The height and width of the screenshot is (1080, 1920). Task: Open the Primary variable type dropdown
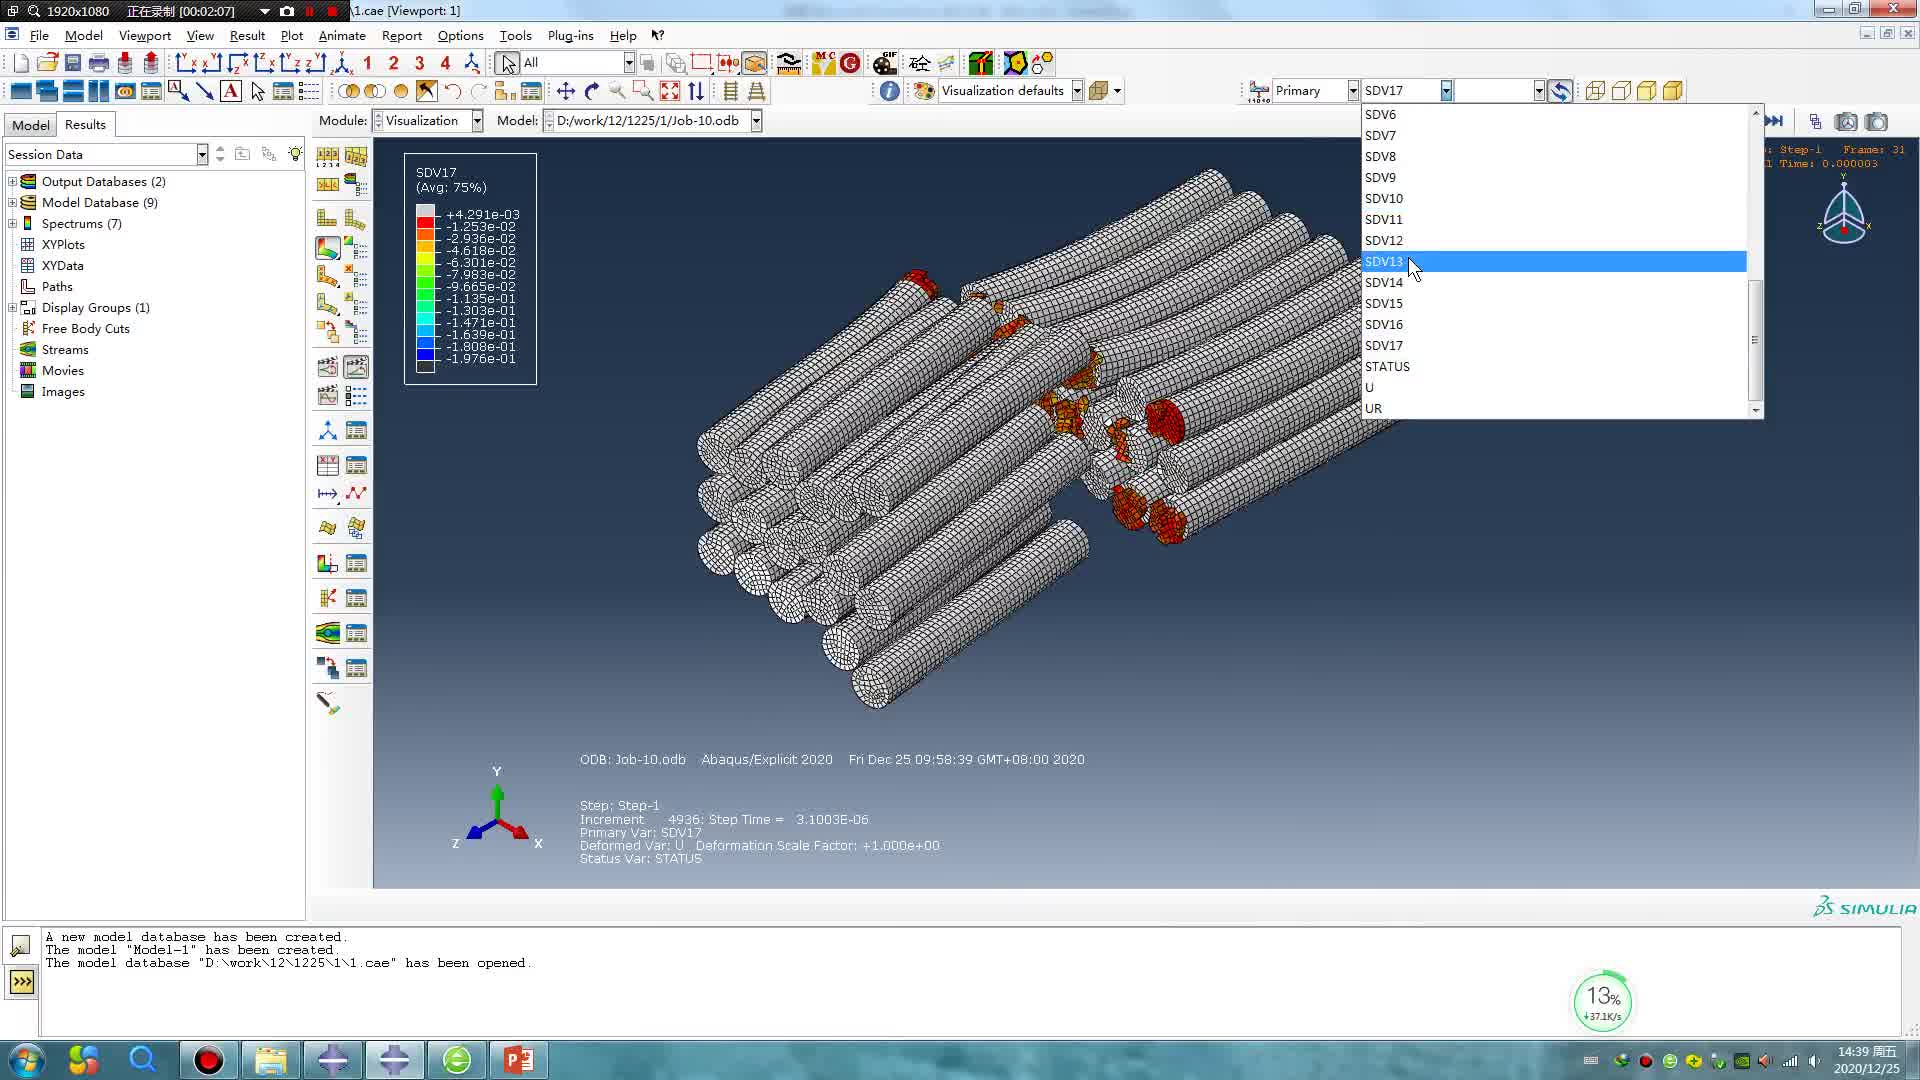(1352, 91)
